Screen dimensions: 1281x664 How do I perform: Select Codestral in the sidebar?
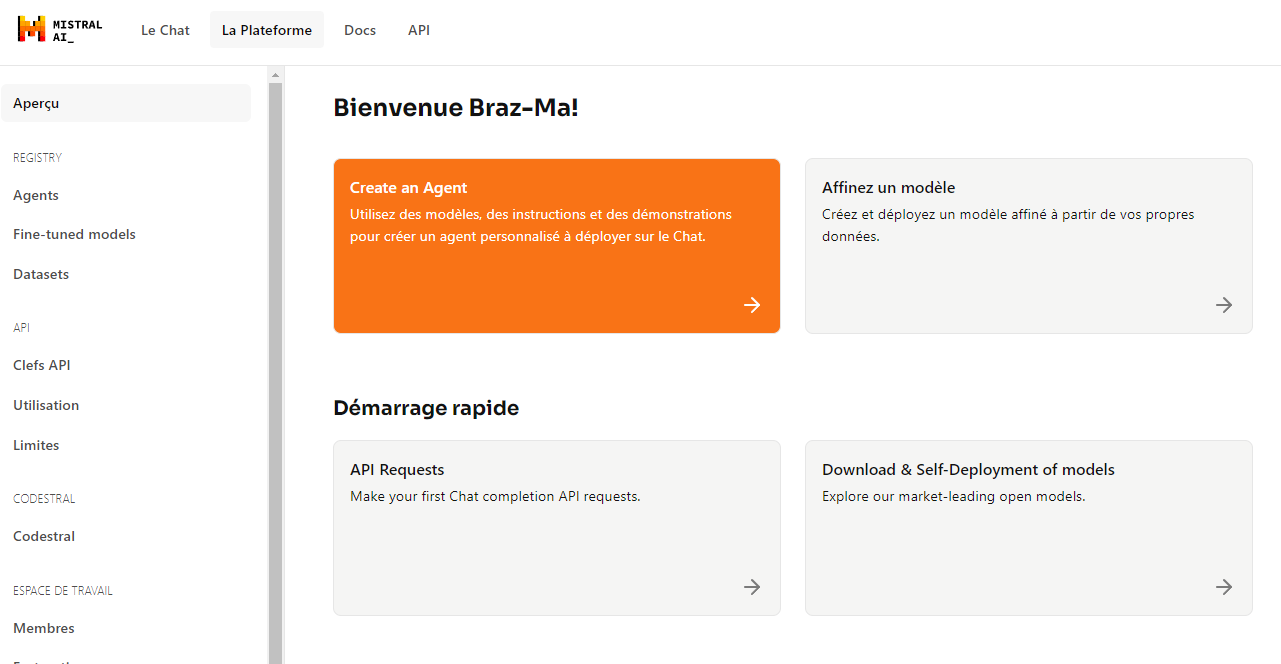tap(44, 536)
